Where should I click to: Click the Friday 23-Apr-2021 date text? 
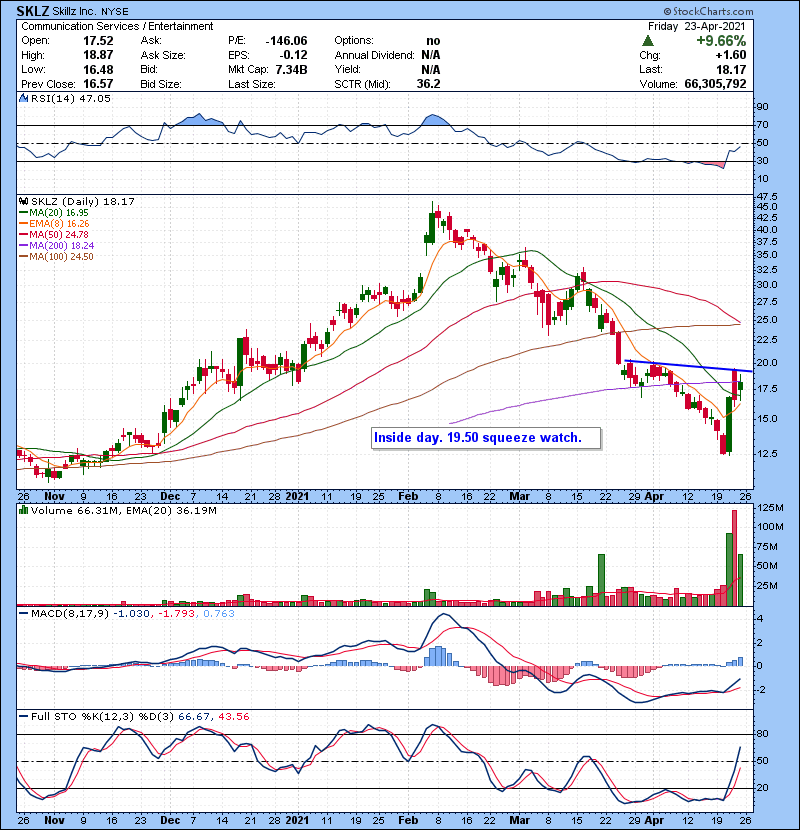696,26
